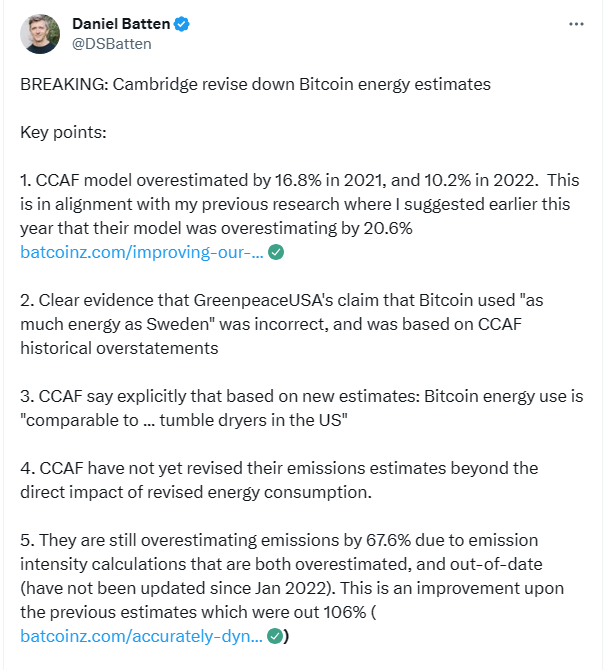Click the "Key points:" line
The image size is (606, 670).
click(x=63, y=132)
